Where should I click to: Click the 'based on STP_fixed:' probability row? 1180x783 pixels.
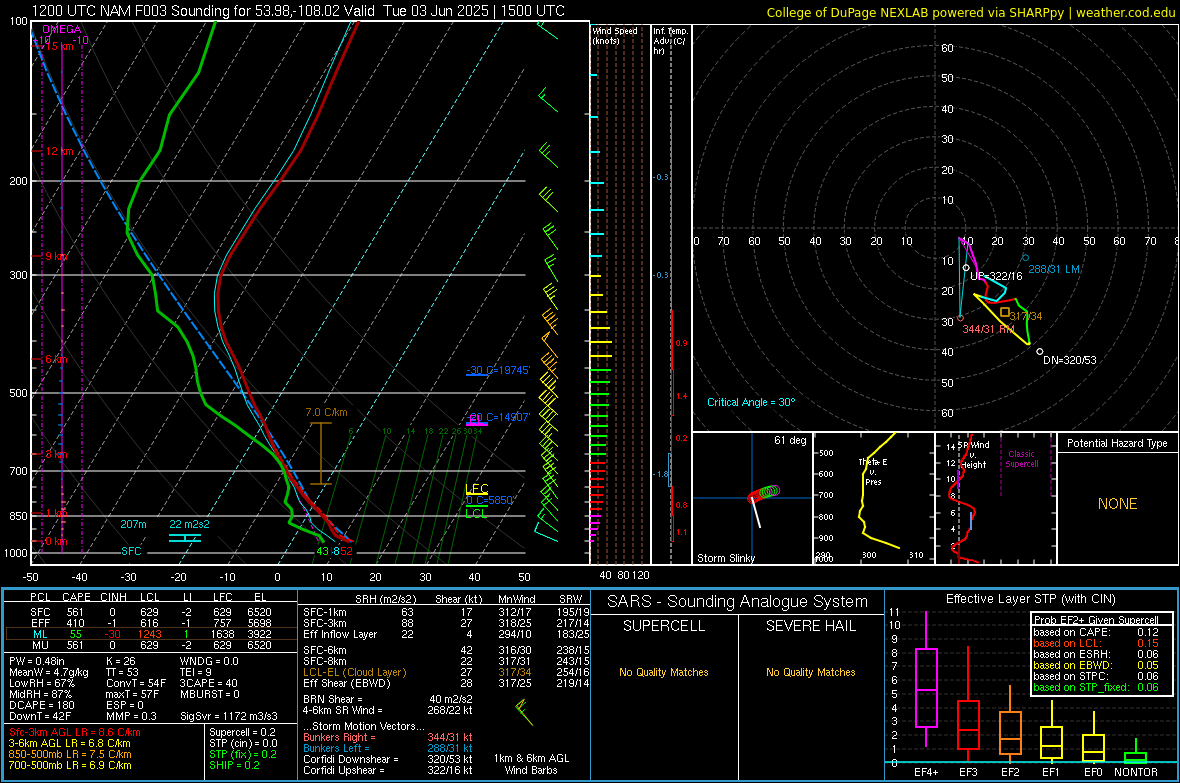(x=1096, y=687)
